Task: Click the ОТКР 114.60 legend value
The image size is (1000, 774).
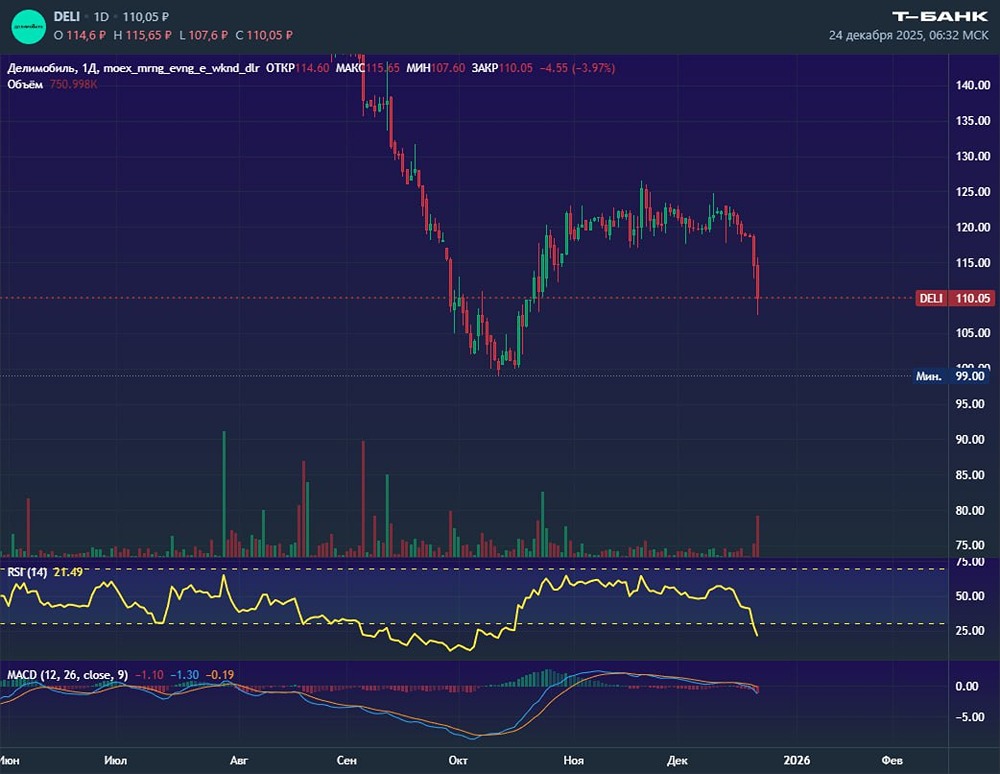Action: click(x=297, y=68)
